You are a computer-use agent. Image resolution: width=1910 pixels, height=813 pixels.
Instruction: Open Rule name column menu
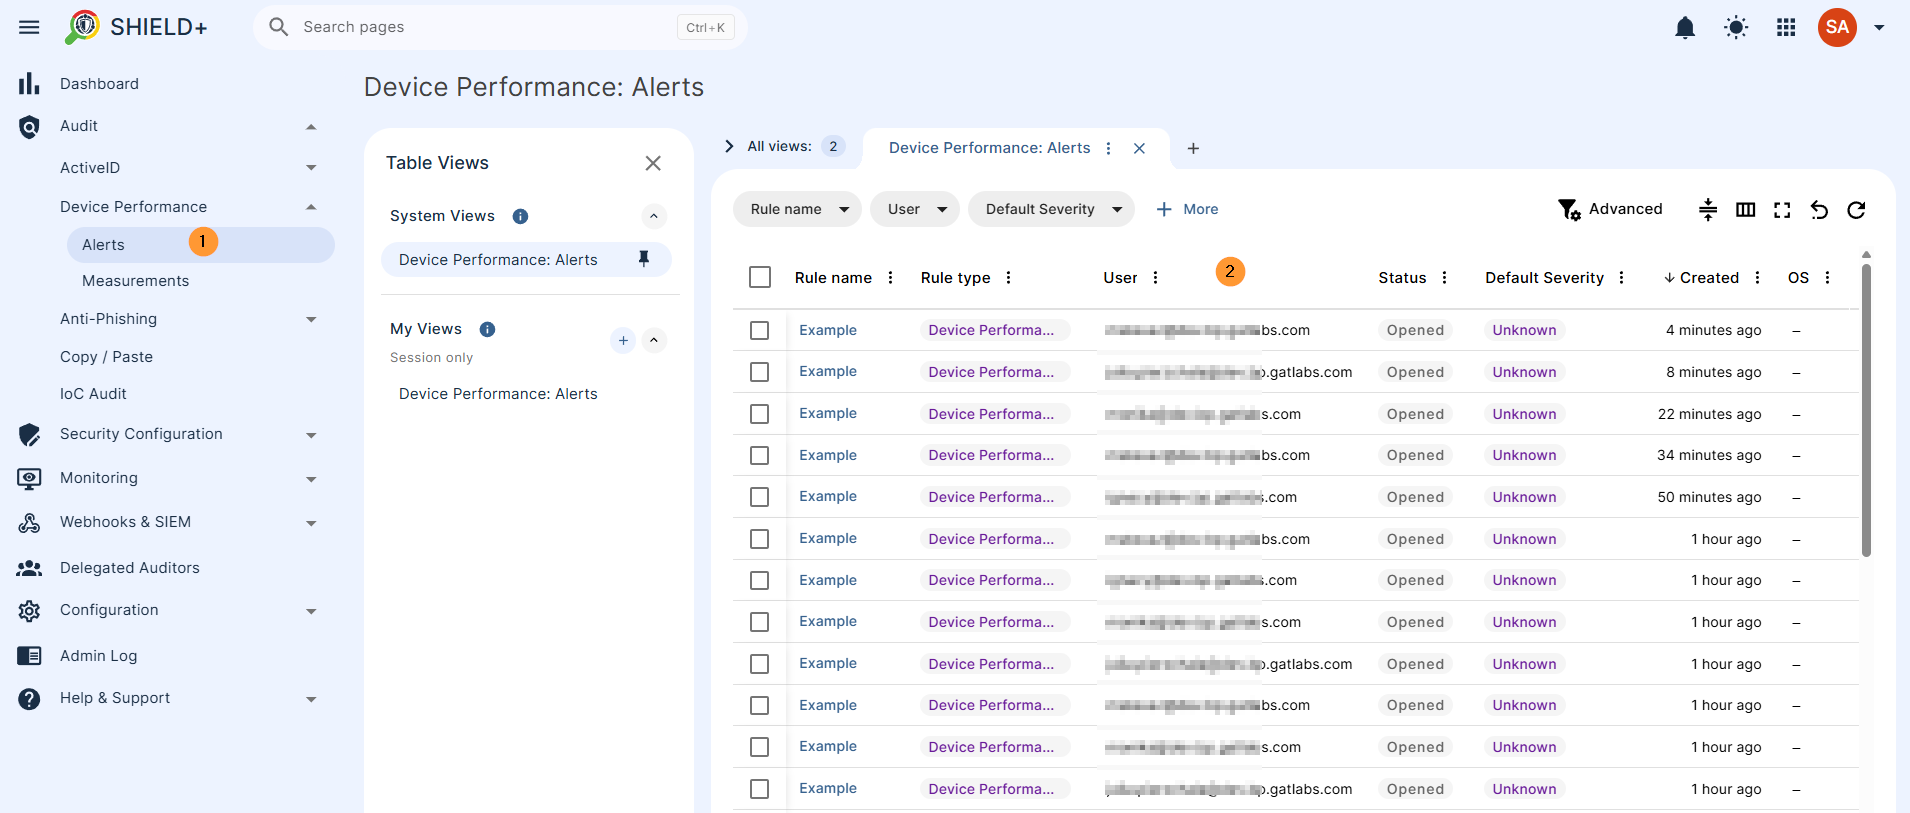click(x=890, y=278)
